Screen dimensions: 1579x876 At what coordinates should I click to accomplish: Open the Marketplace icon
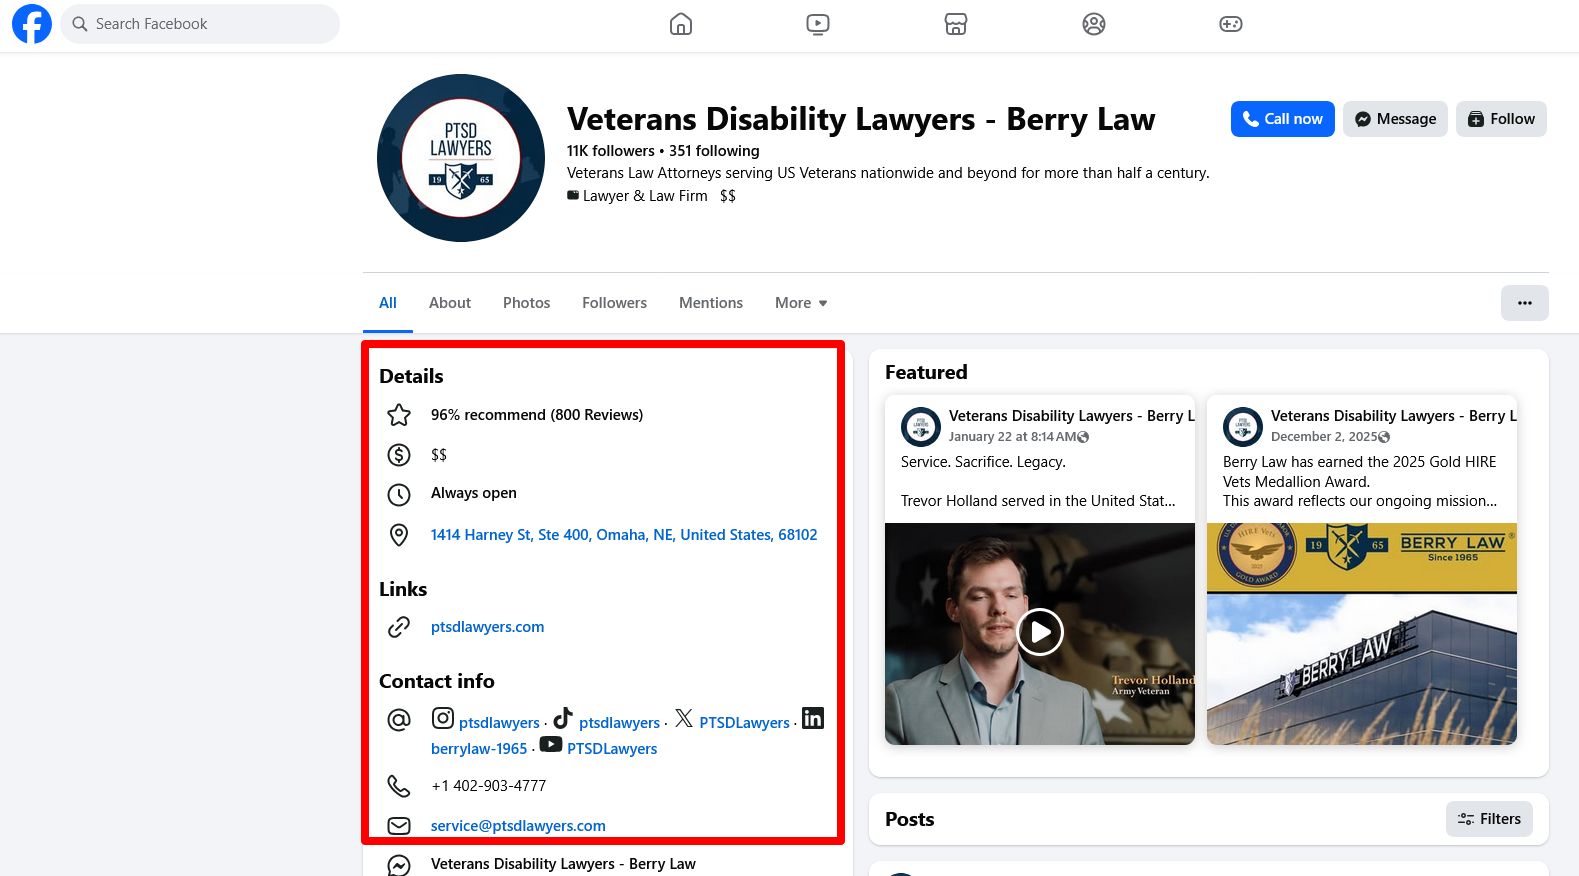tap(956, 24)
